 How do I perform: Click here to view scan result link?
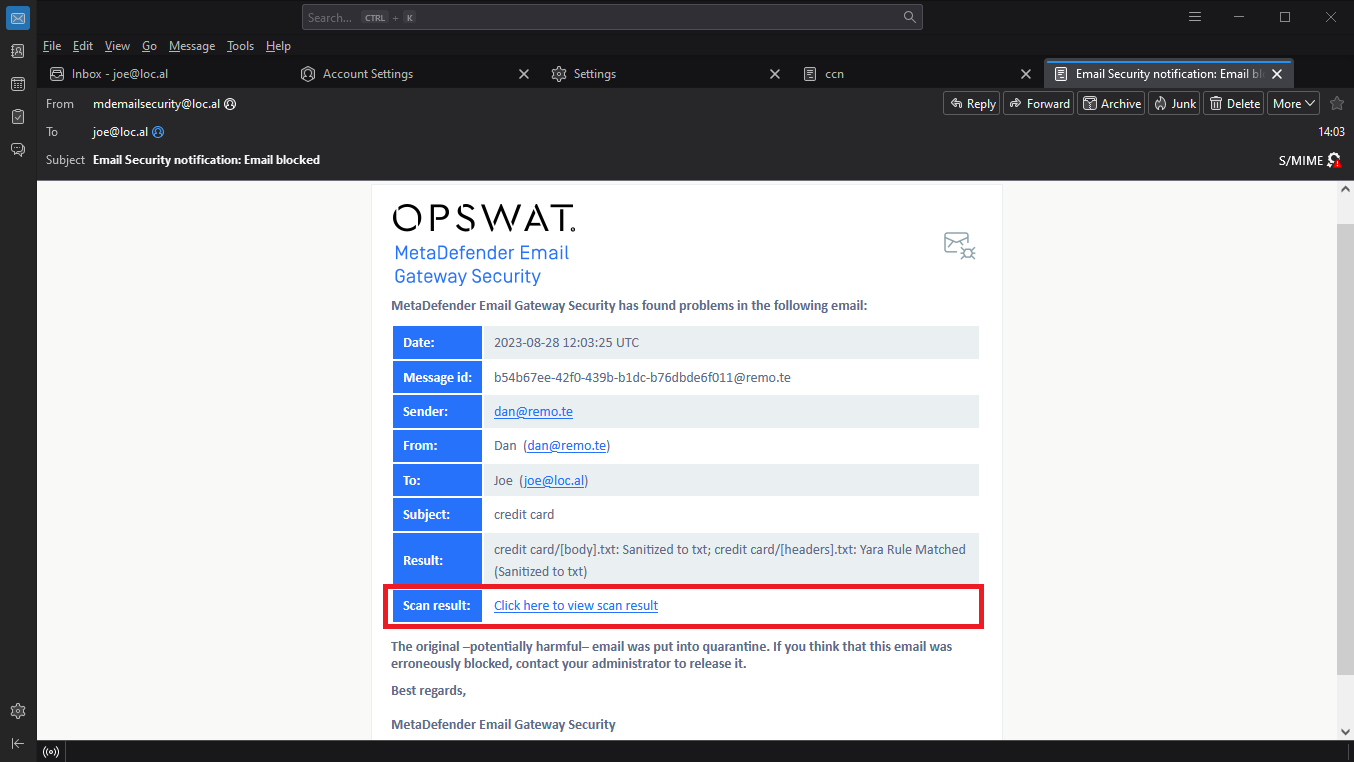tap(576, 605)
